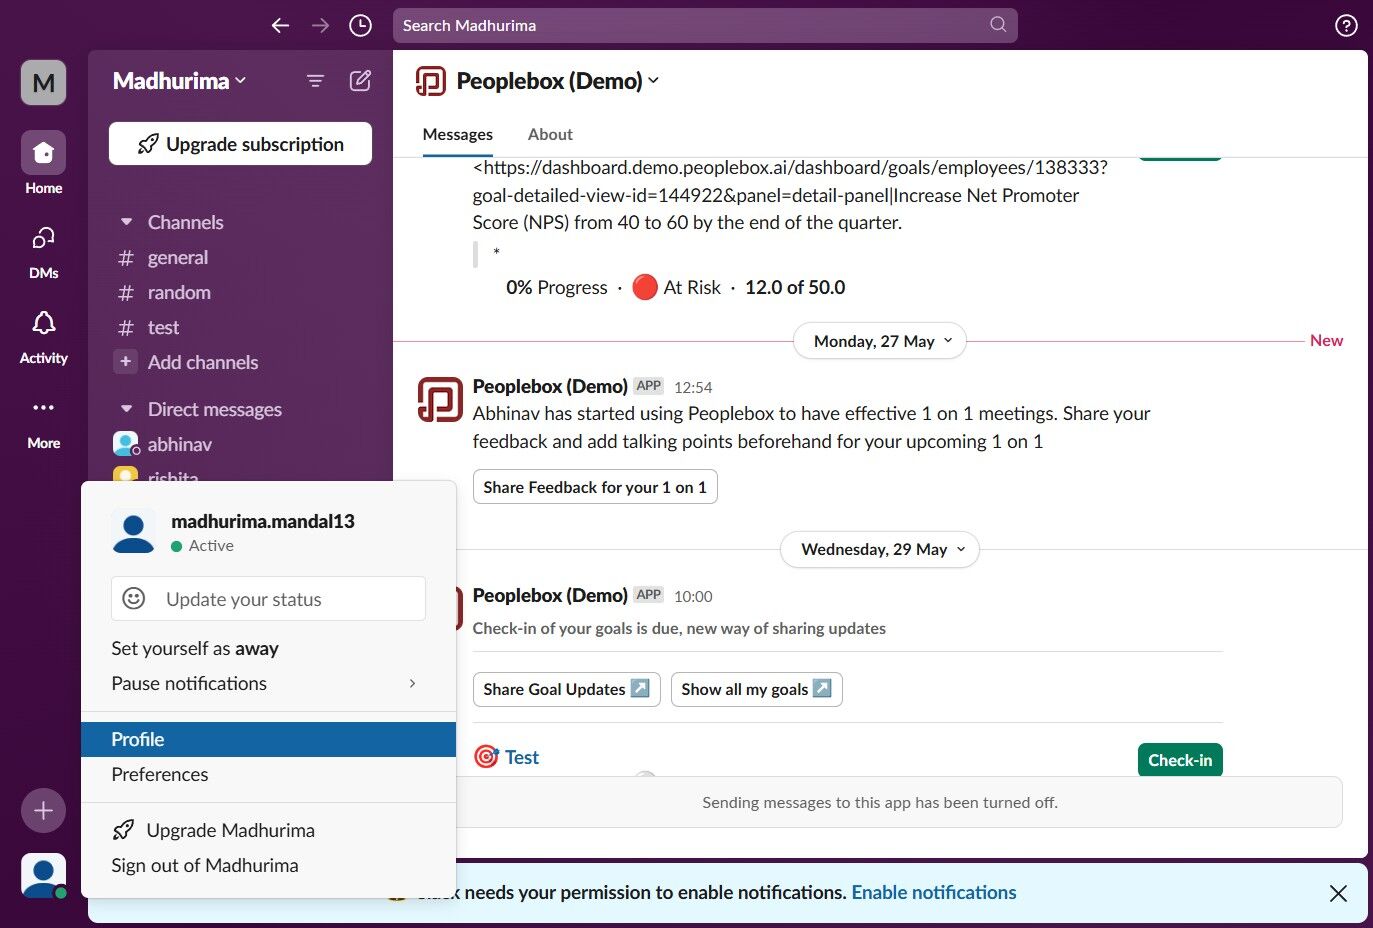The height and width of the screenshot is (928, 1373).
Task: Click the filter conversations icon
Action: pyautogui.click(x=315, y=81)
